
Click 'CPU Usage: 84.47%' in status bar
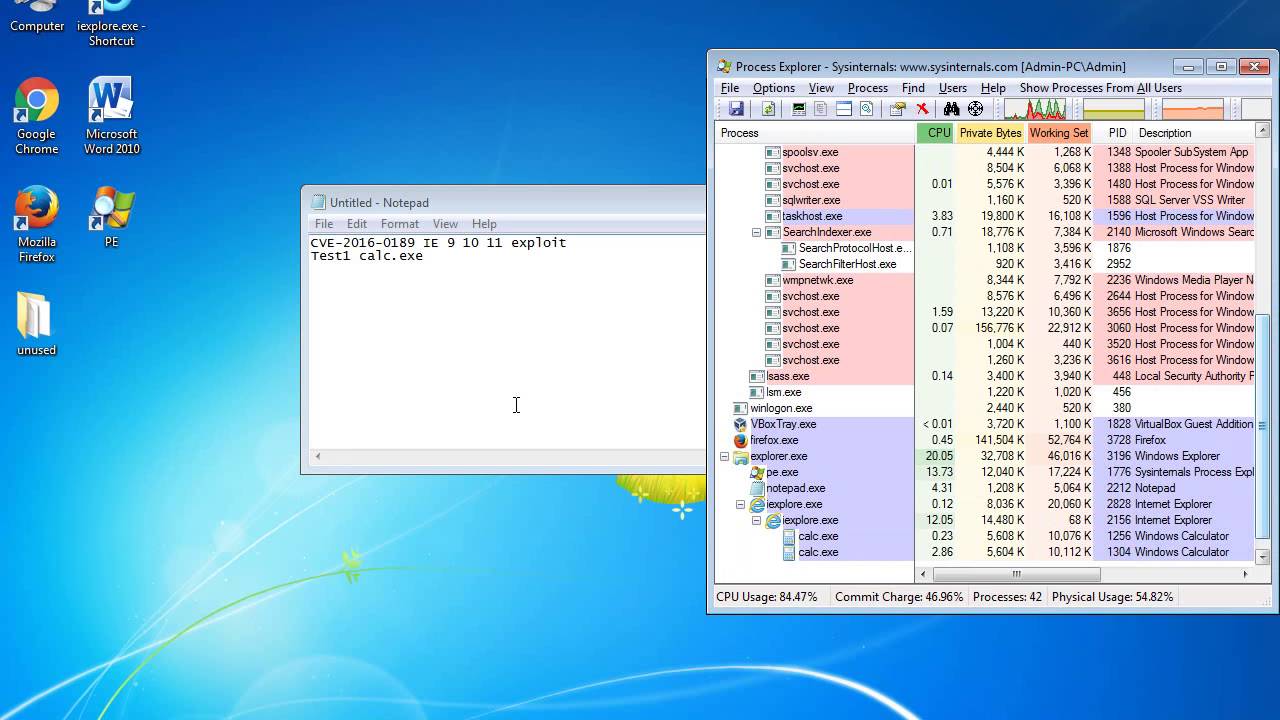click(x=766, y=597)
